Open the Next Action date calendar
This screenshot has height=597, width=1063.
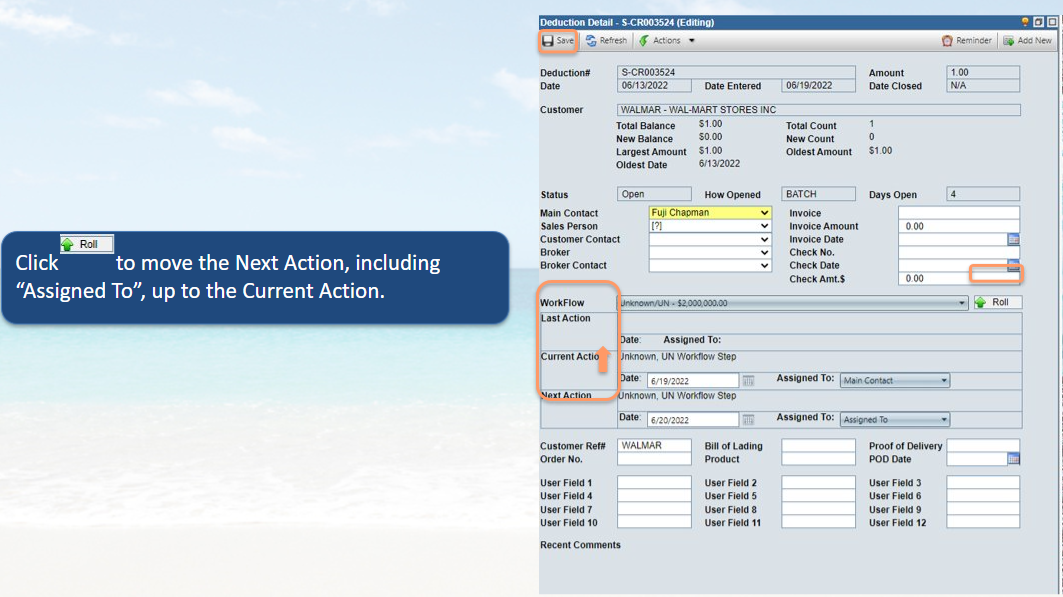point(748,420)
